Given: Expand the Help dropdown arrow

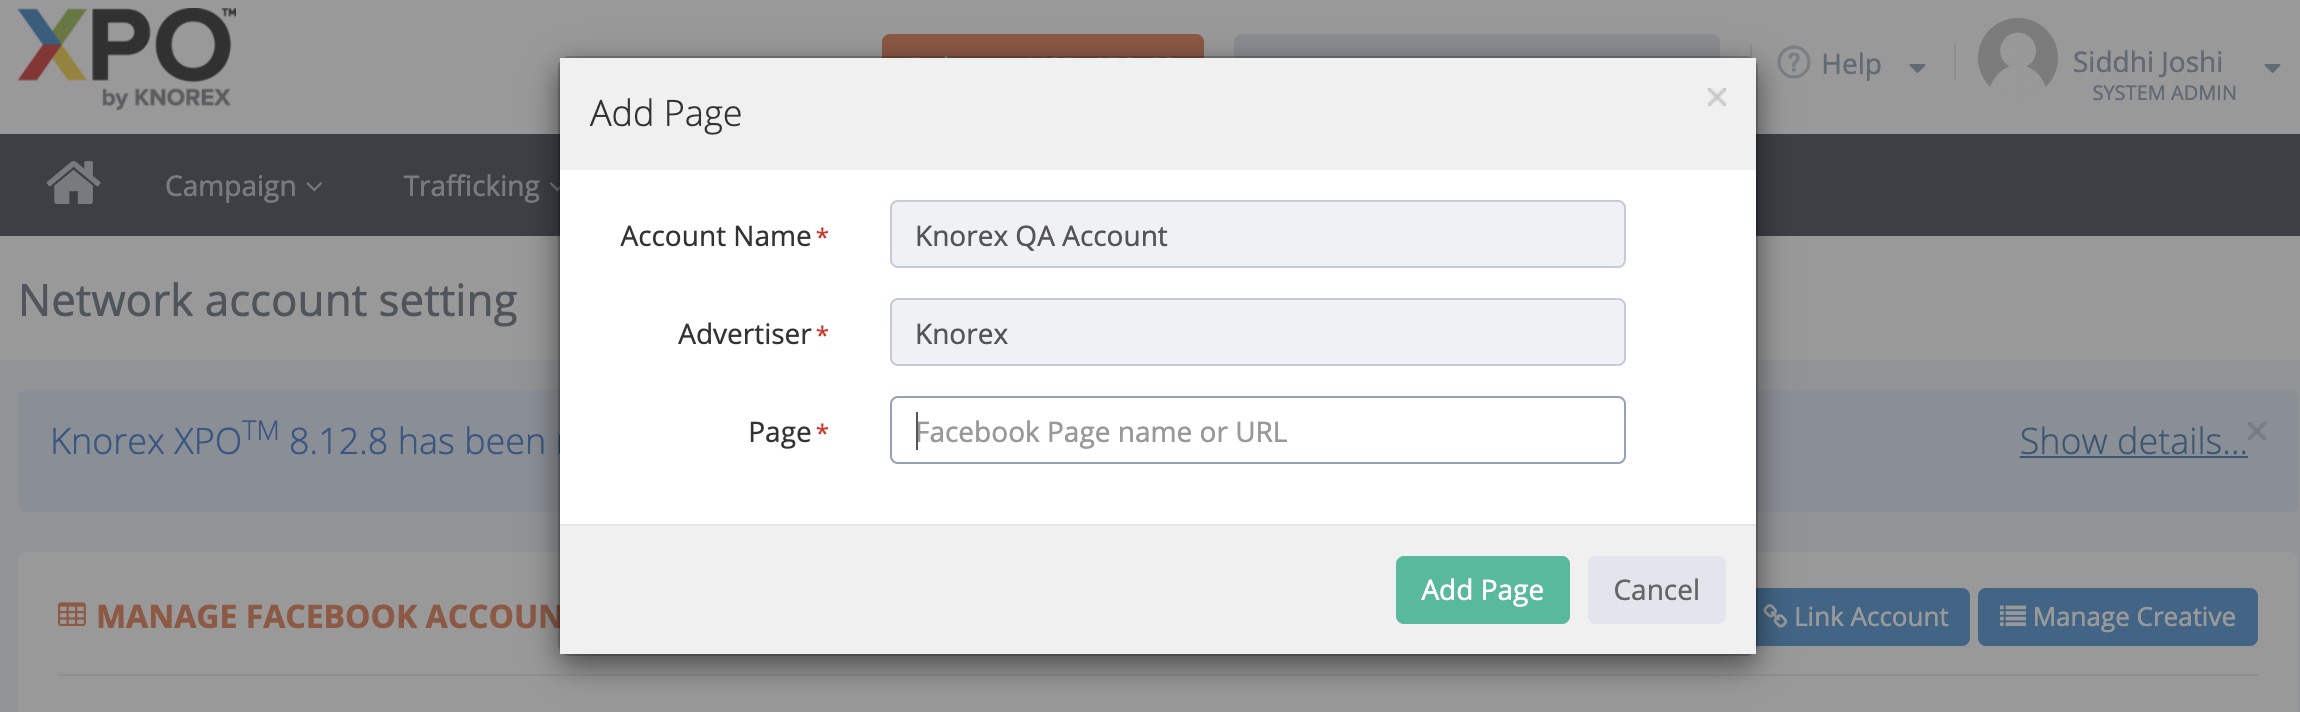Looking at the screenshot, I should (x=1917, y=68).
